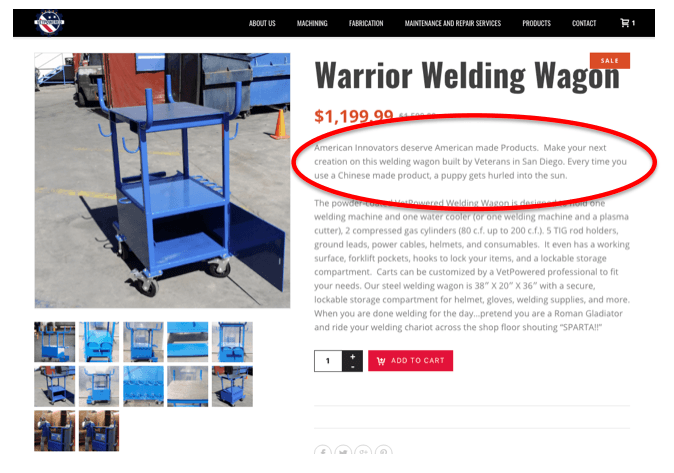
Task: Share product via Pinterest icon
Action: (383, 451)
